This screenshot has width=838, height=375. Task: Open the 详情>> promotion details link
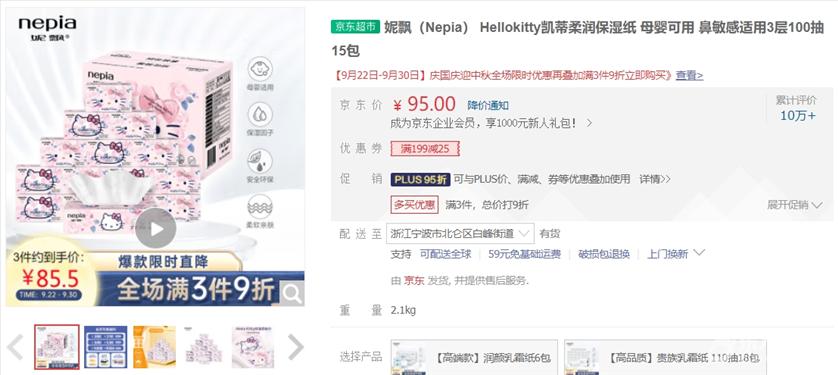pos(655,179)
